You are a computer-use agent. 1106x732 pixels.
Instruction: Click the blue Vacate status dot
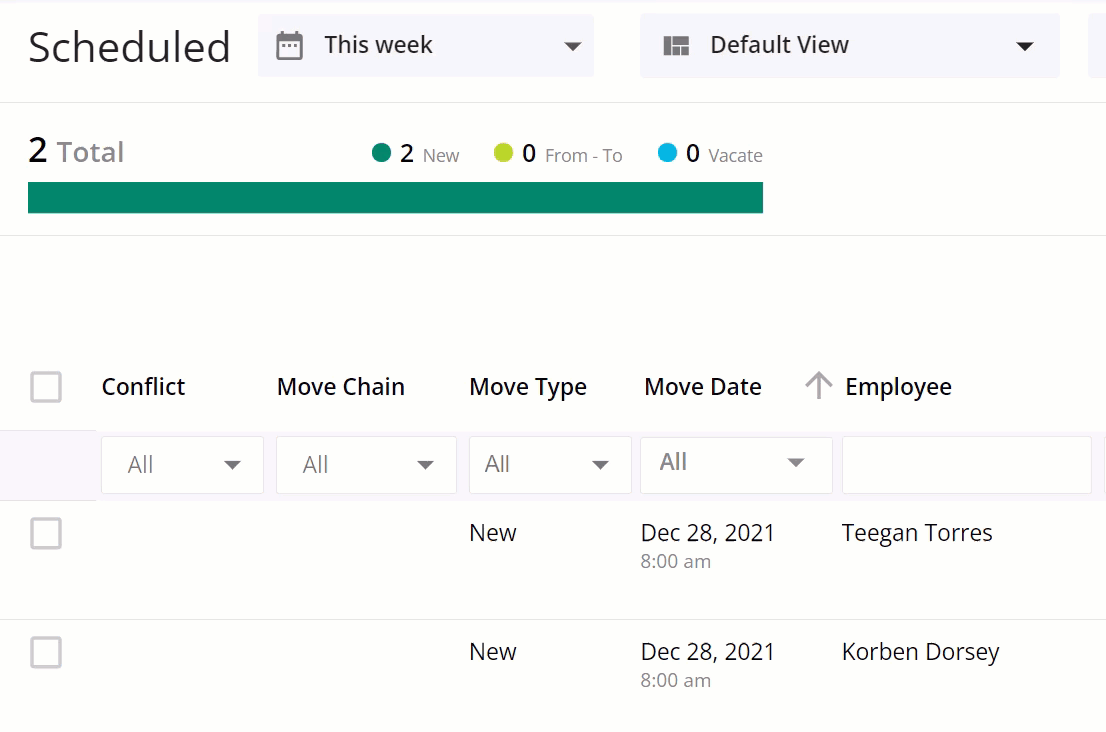coord(668,153)
